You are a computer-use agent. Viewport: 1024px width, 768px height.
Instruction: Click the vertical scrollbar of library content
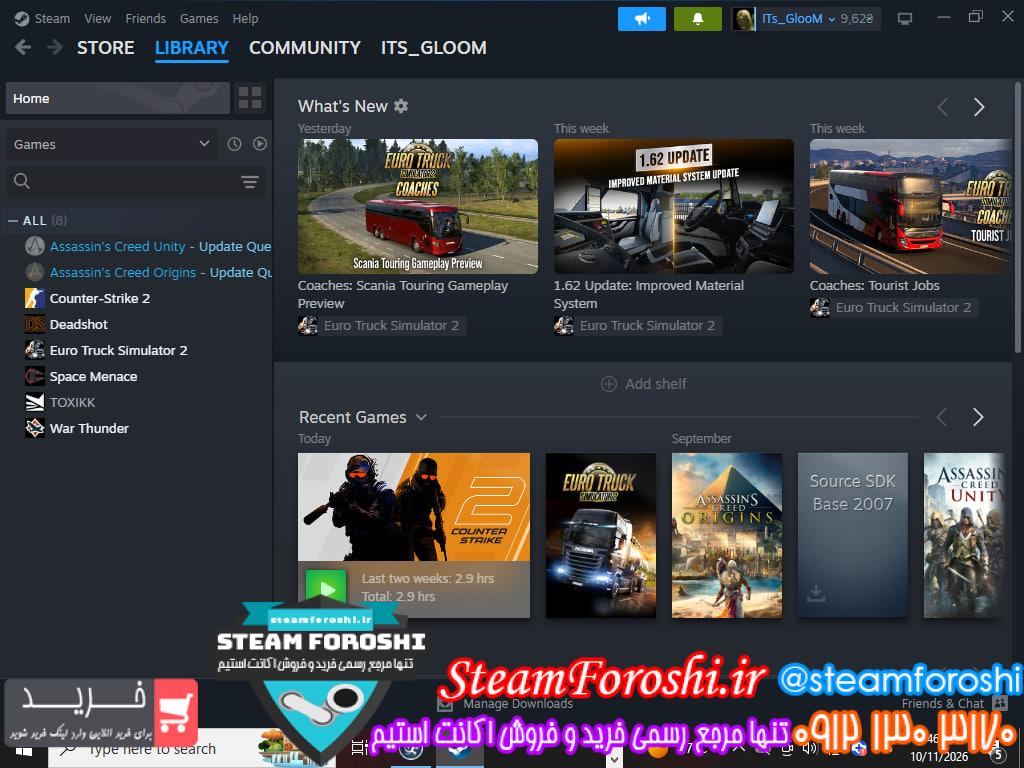click(x=1017, y=219)
